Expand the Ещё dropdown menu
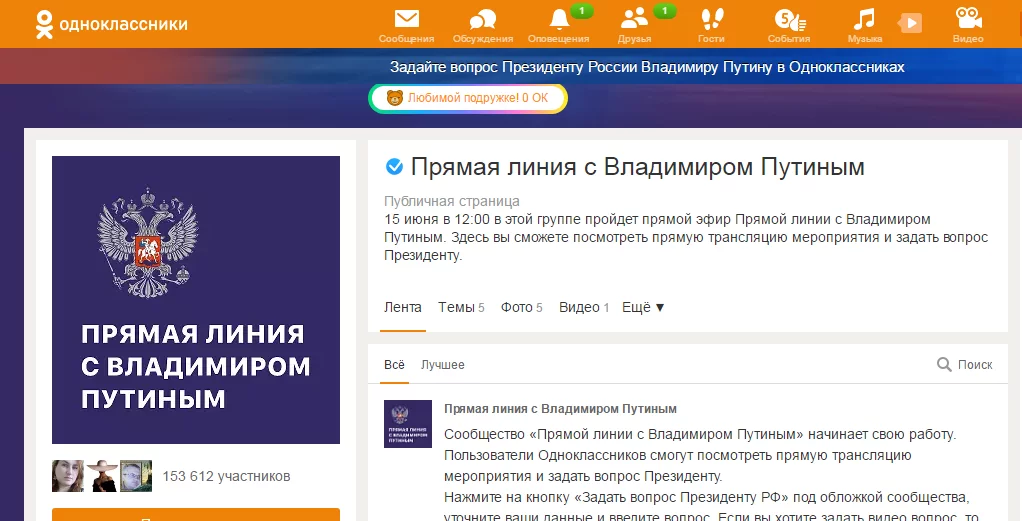The height and width of the screenshot is (521, 1022). (x=643, y=307)
